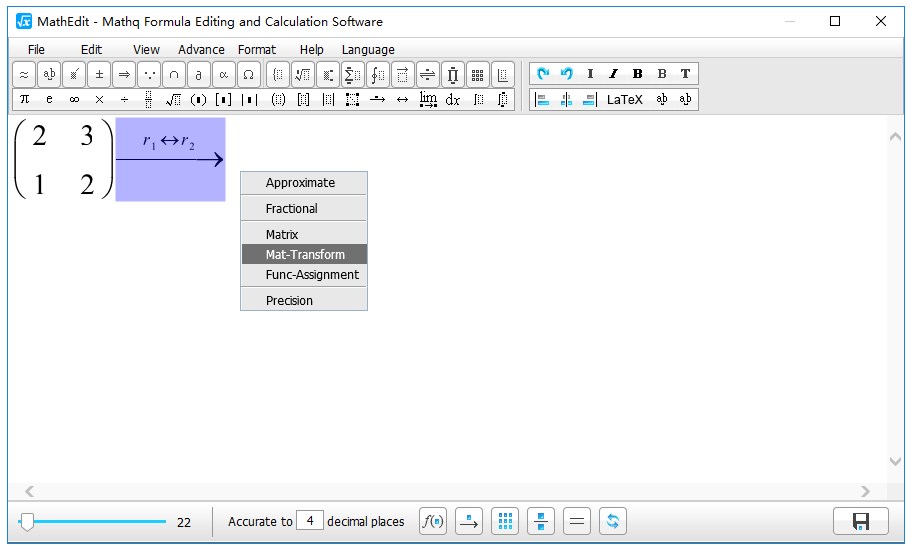Click the highlighted row swap arrow expression
Viewport: 912px width, 551px height.
[170, 159]
